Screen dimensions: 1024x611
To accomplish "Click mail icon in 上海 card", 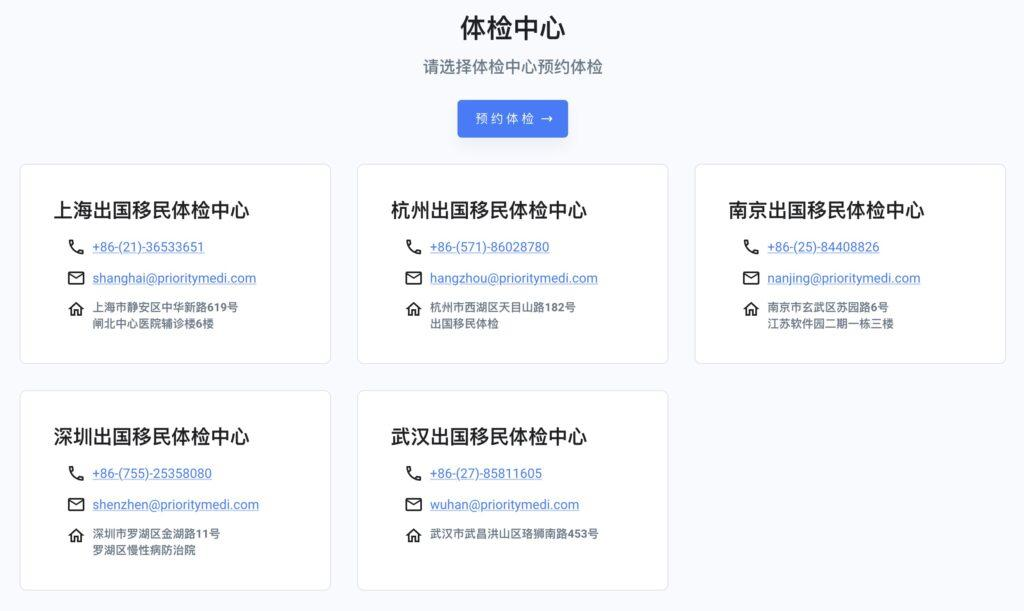I will click(x=76, y=278).
